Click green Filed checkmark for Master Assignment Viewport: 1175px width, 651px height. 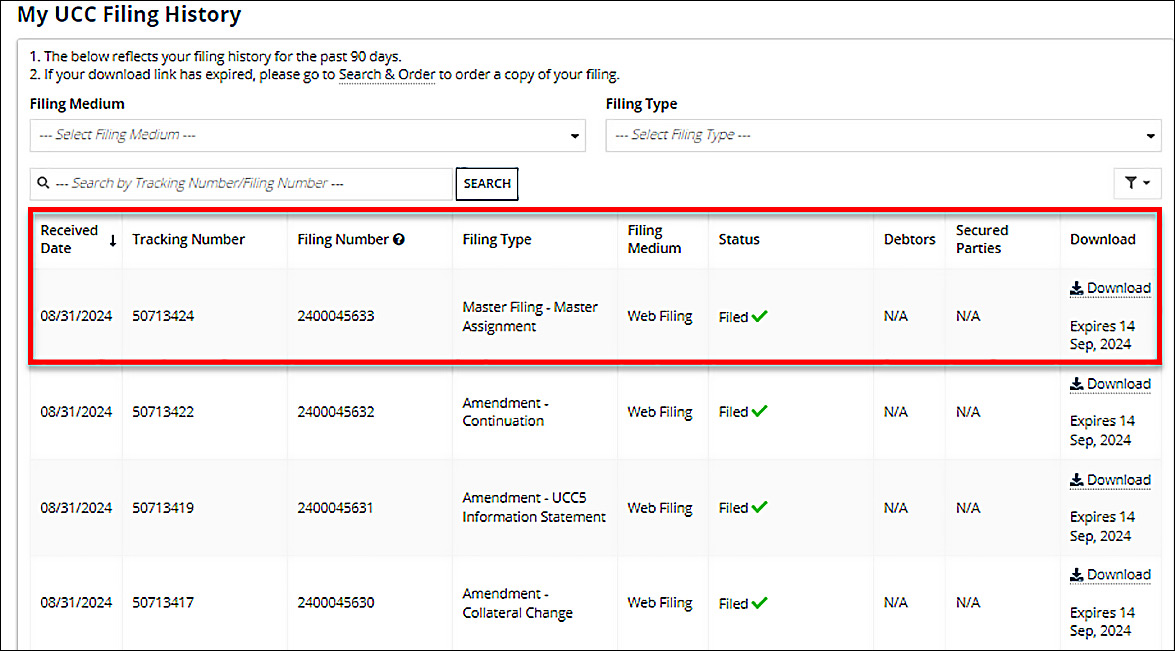pos(760,316)
